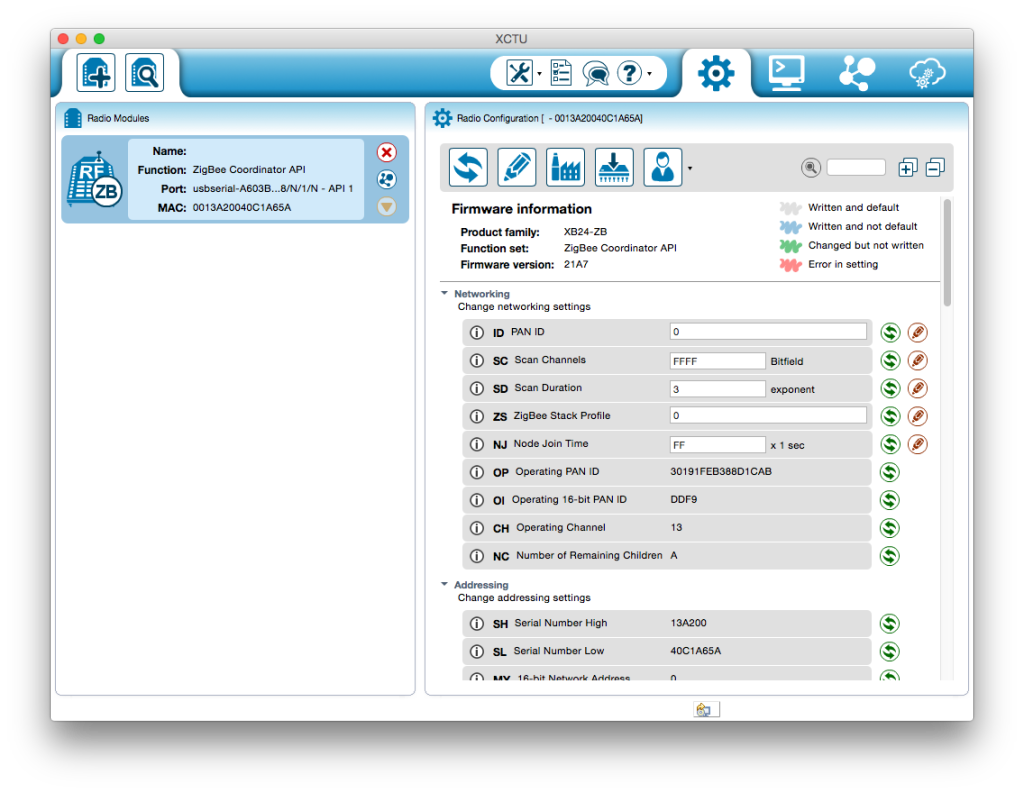1024x793 pixels.
Task: Switch to the Network working mode tab
Action: coord(857,73)
